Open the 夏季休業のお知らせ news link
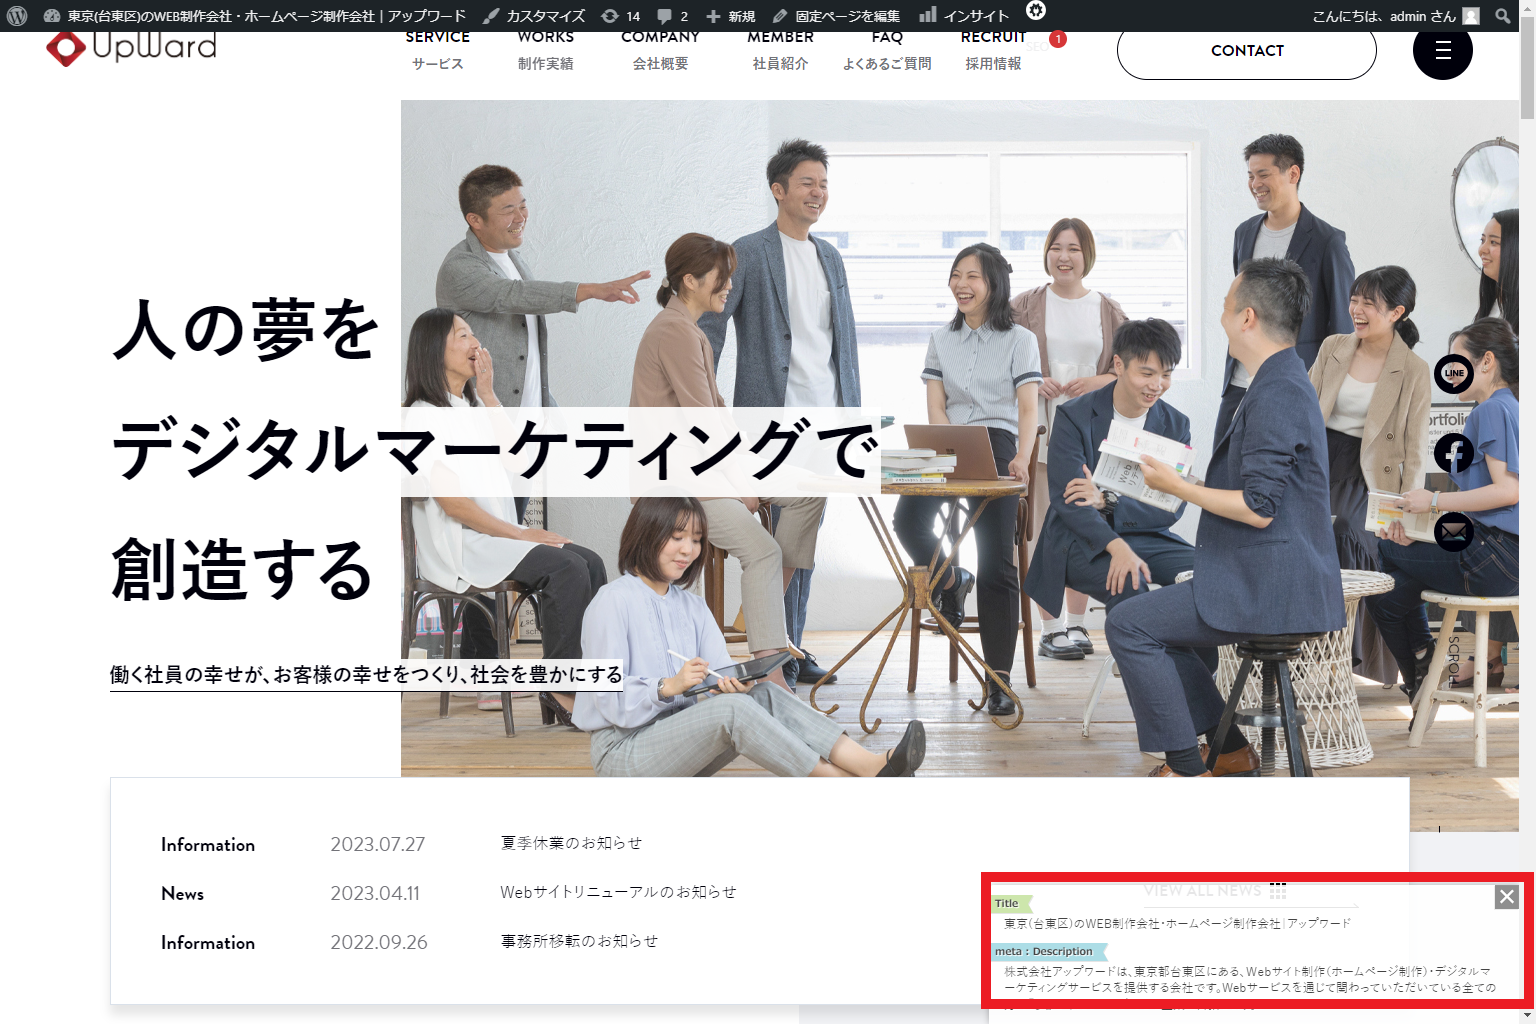1536x1024 pixels. point(571,843)
